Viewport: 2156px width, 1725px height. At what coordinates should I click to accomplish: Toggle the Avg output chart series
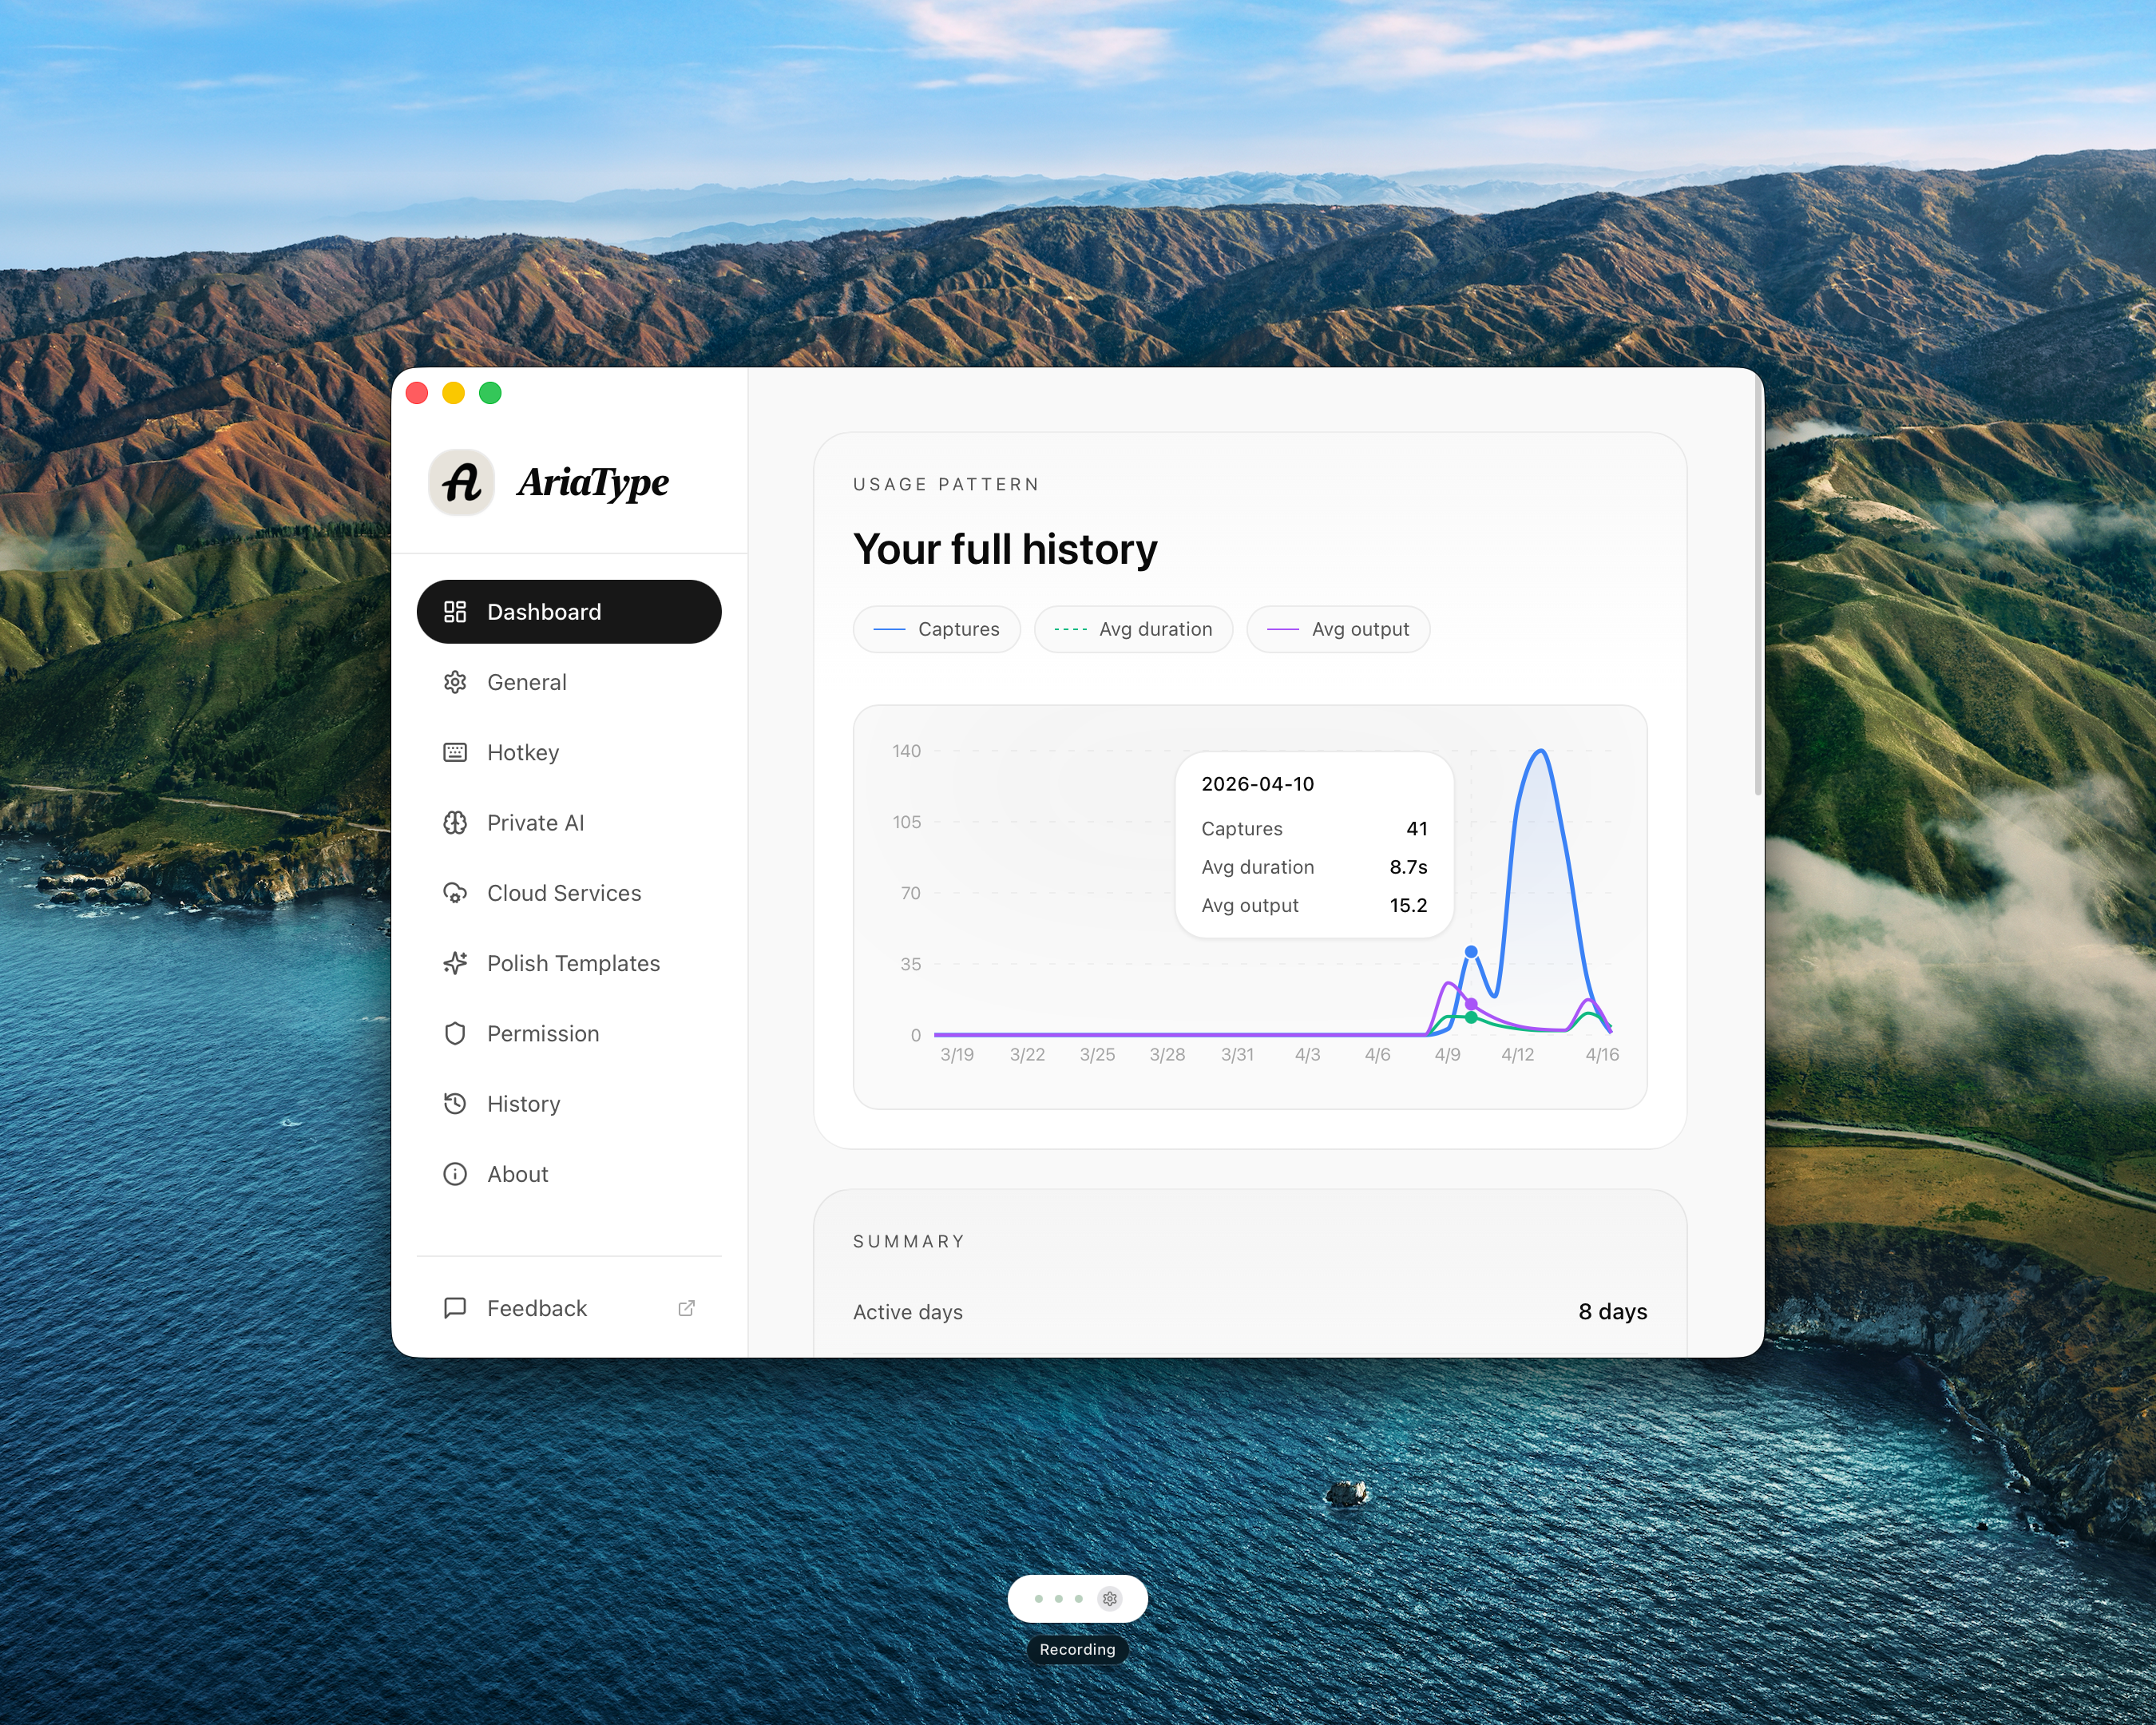tap(1337, 629)
